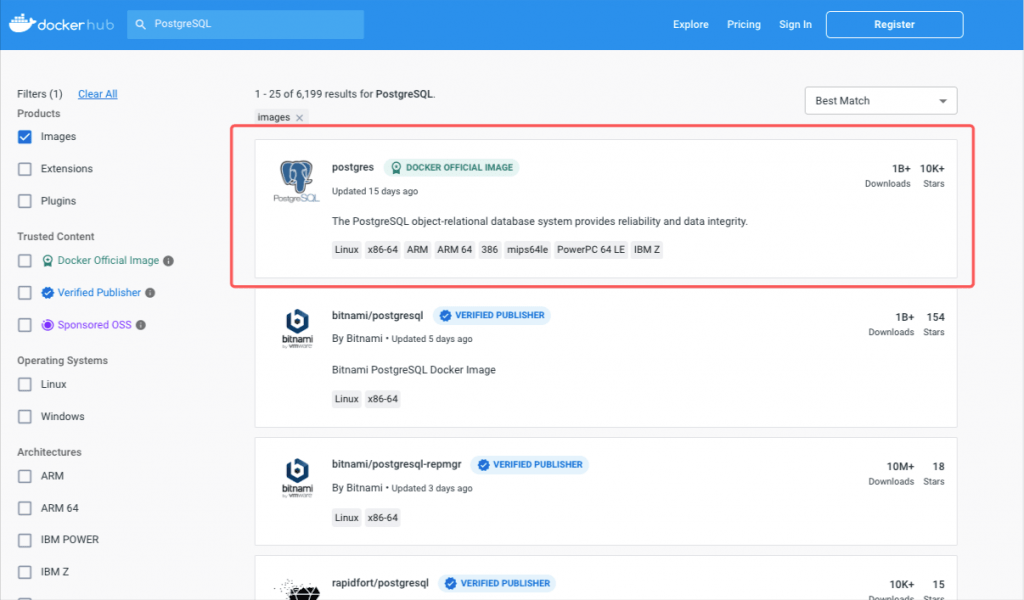This screenshot has width=1024, height=600.
Task: Open the rapidfort/postgresql repository title
Action: (x=380, y=583)
